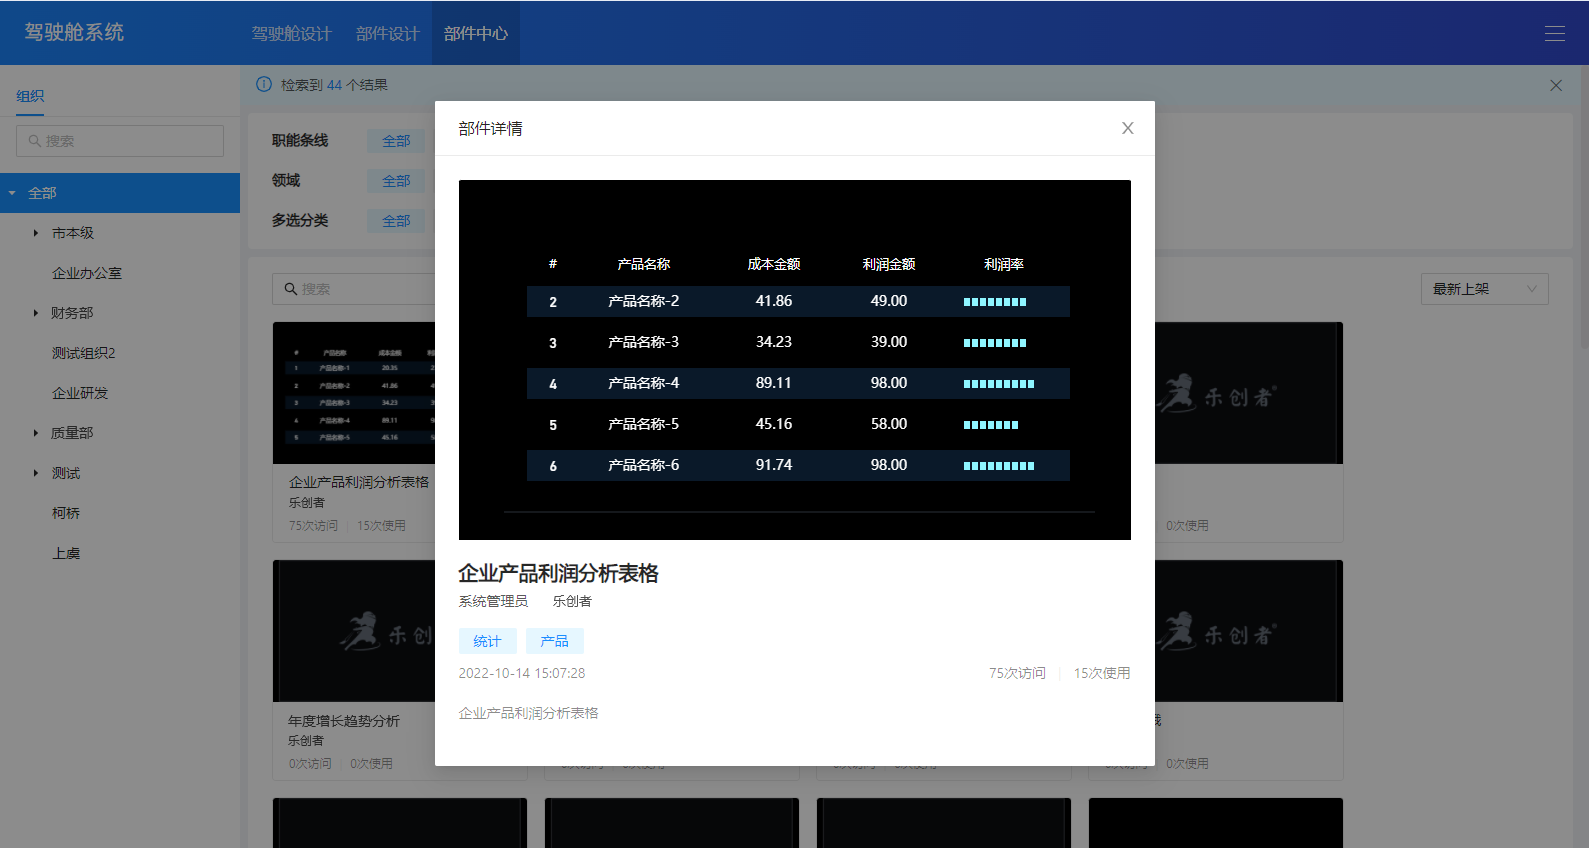Click the magnifier icon in organization search
The width and height of the screenshot is (1589, 848).
35,141
